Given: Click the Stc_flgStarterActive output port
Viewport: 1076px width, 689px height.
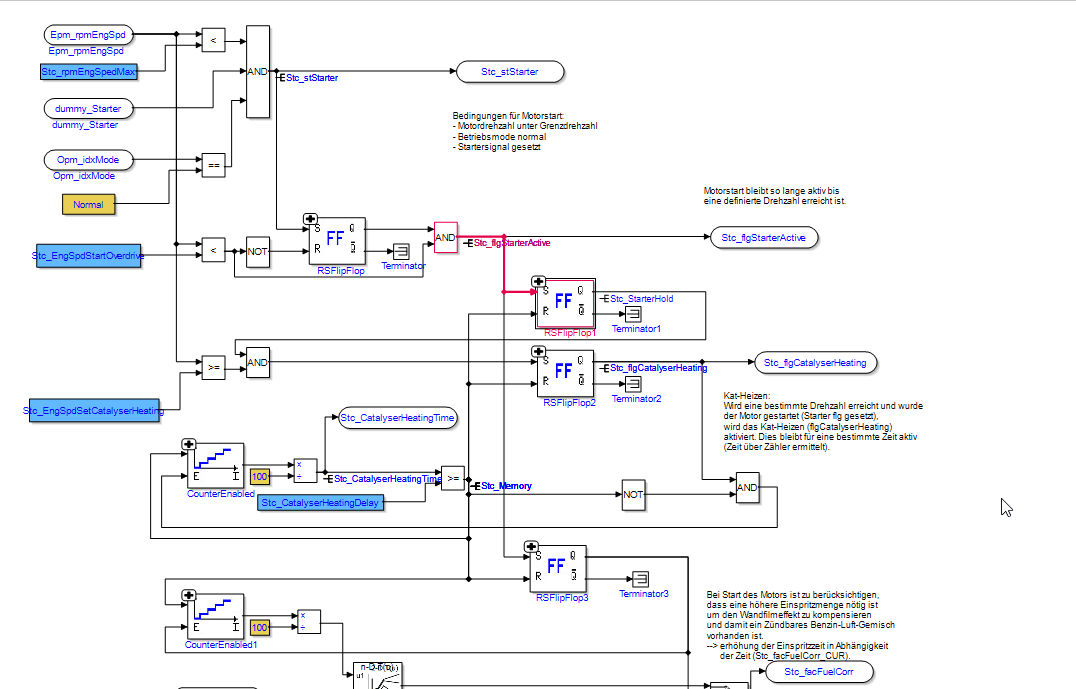Looking at the screenshot, I should [763, 237].
